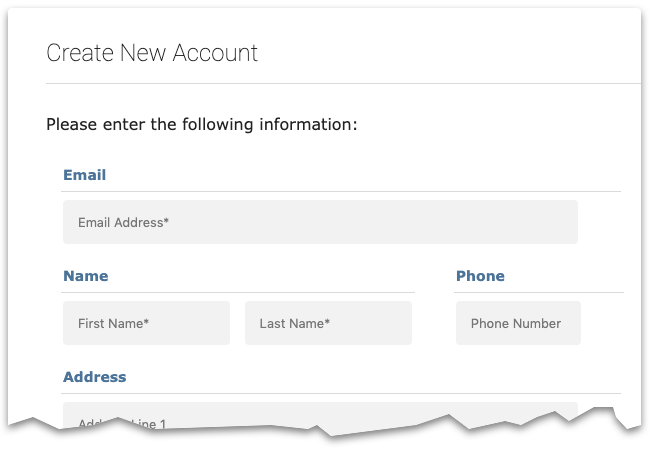The width and height of the screenshot is (649, 453).
Task: Click into the Phone Number field
Action: point(517,323)
